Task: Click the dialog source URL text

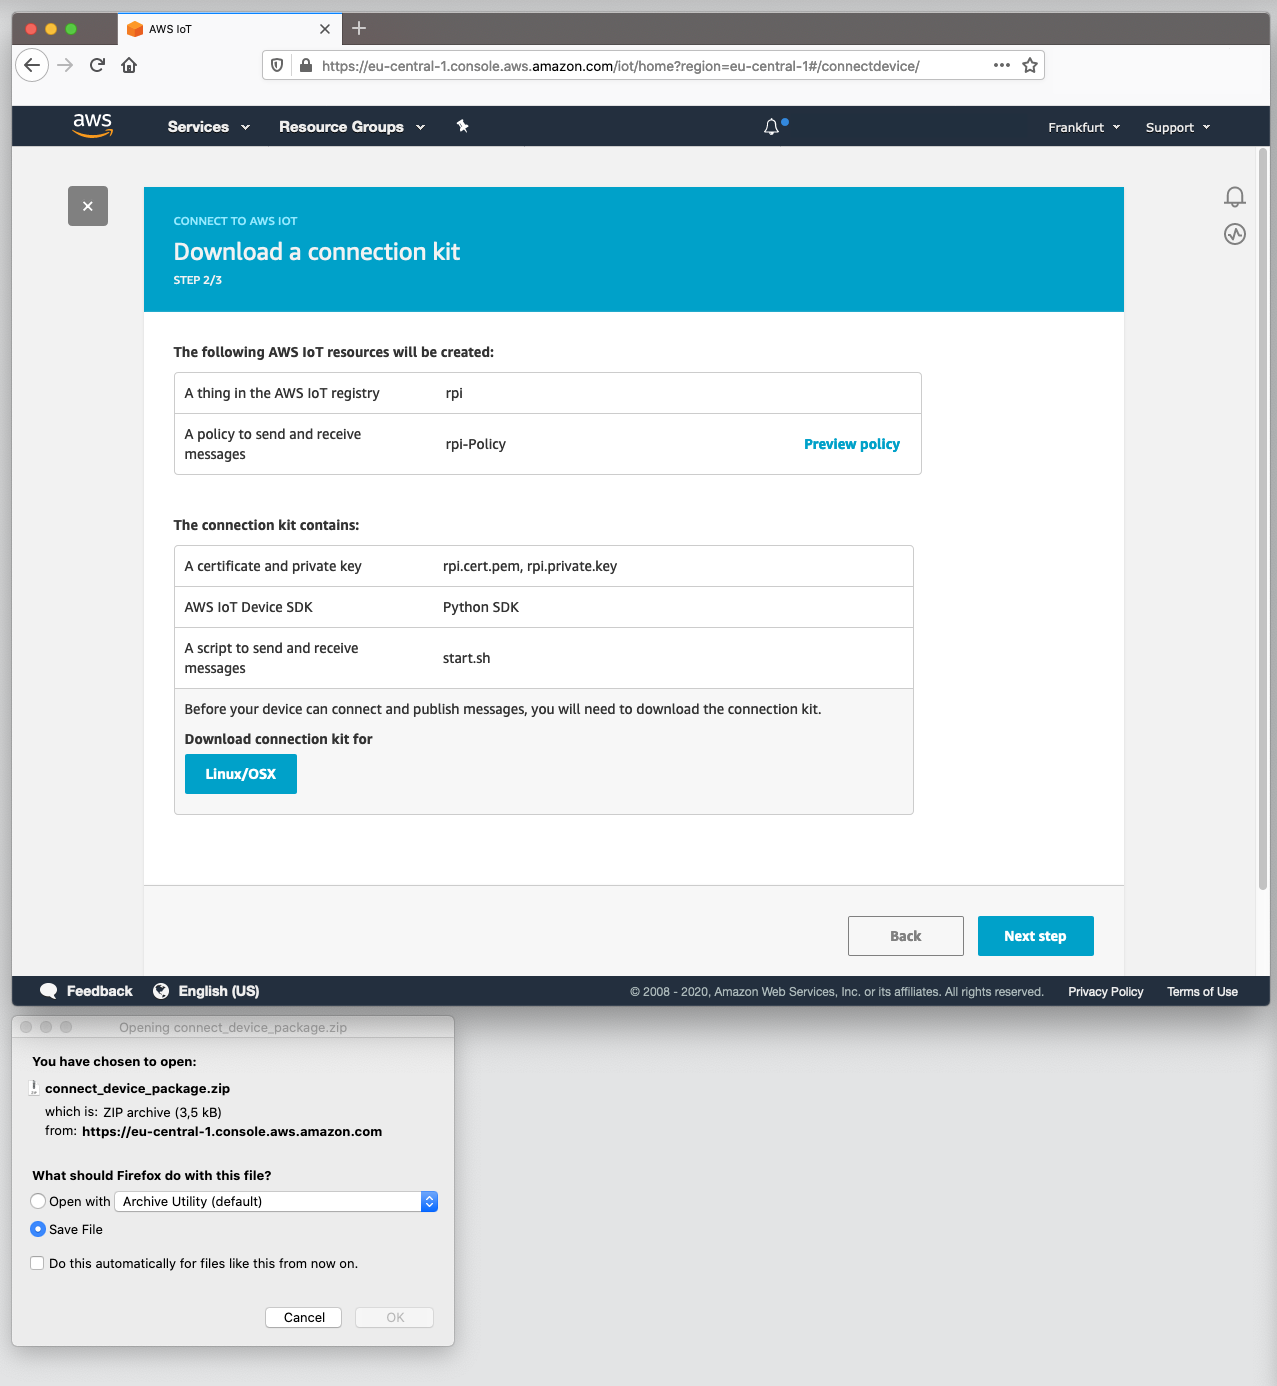Action: click(x=232, y=1131)
